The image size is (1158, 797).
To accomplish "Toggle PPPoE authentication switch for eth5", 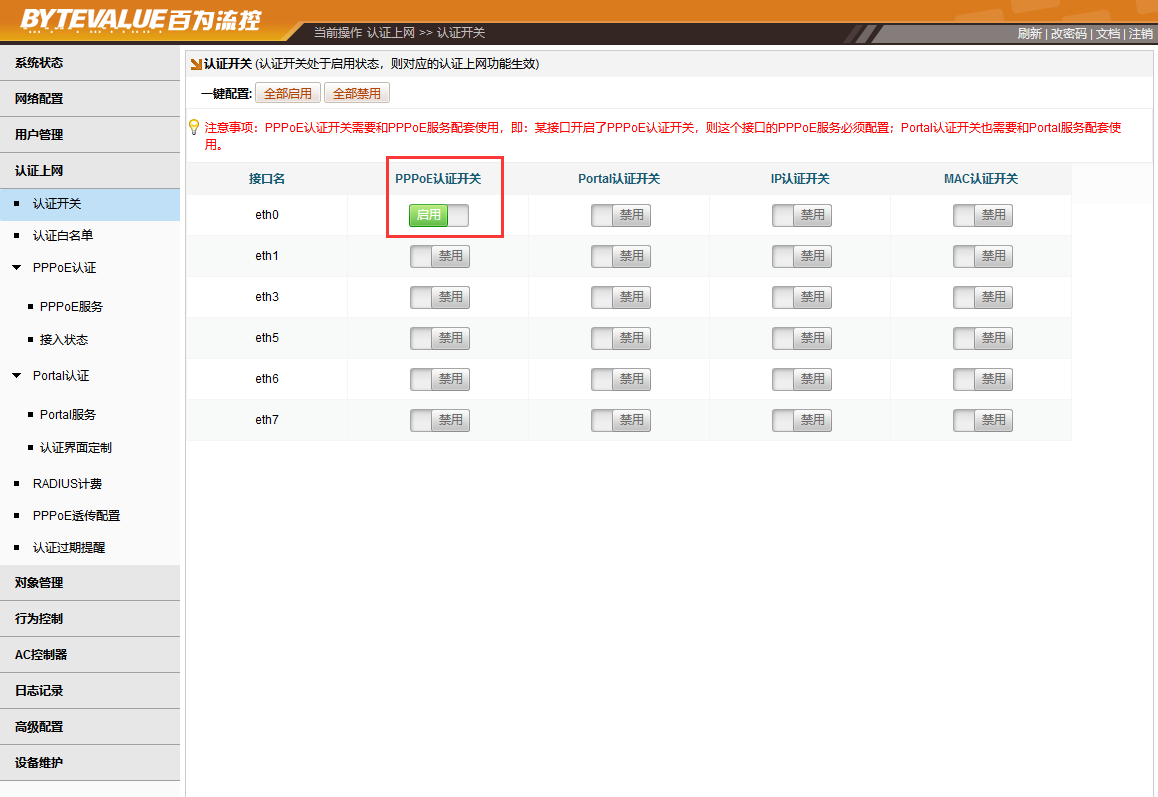I will pyautogui.click(x=439, y=338).
